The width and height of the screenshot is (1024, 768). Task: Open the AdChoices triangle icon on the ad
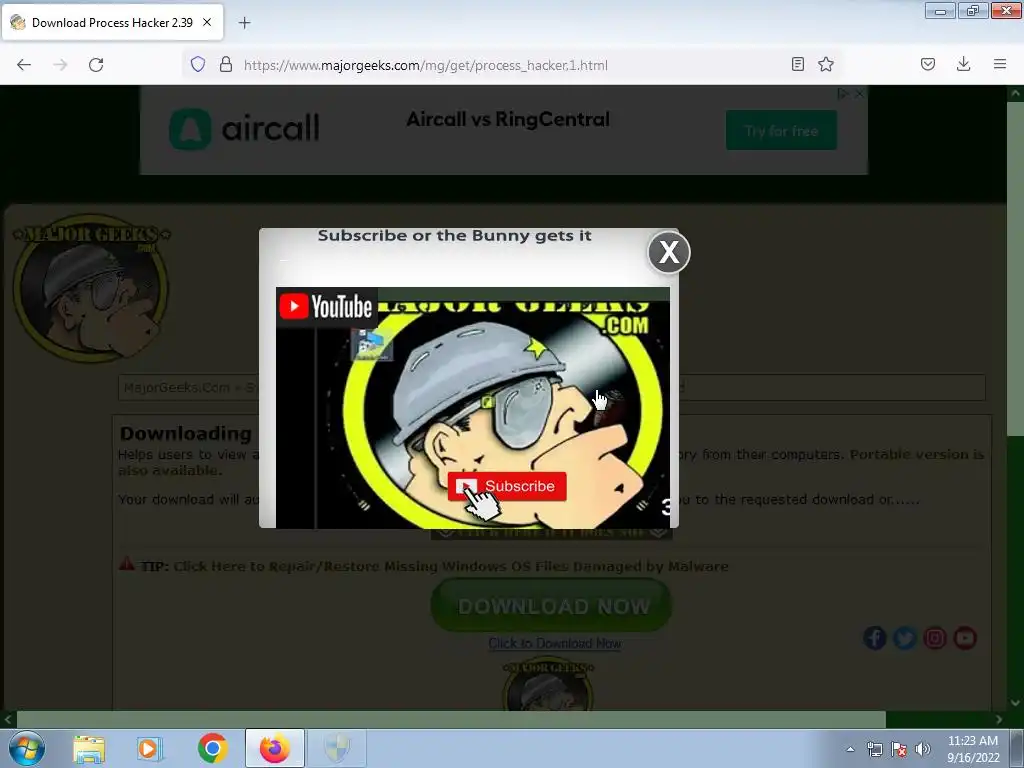843,94
